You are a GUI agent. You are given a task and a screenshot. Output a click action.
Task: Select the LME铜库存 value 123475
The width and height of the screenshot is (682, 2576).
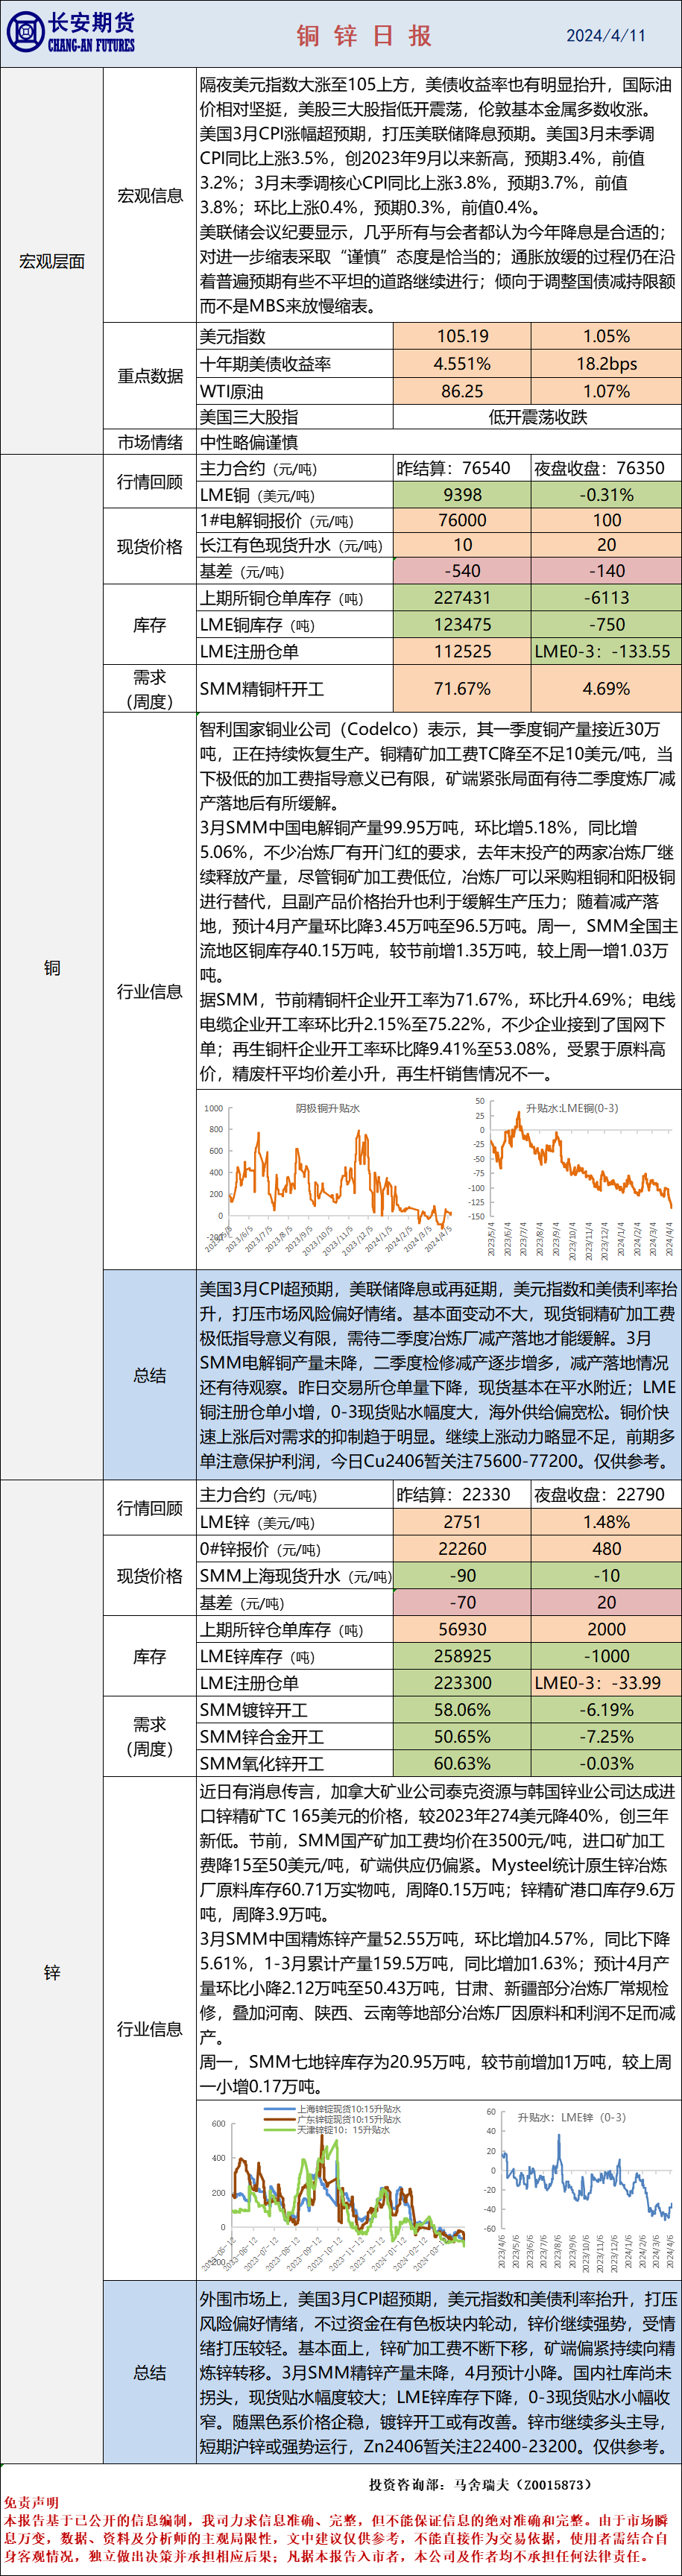pos(462,625)
